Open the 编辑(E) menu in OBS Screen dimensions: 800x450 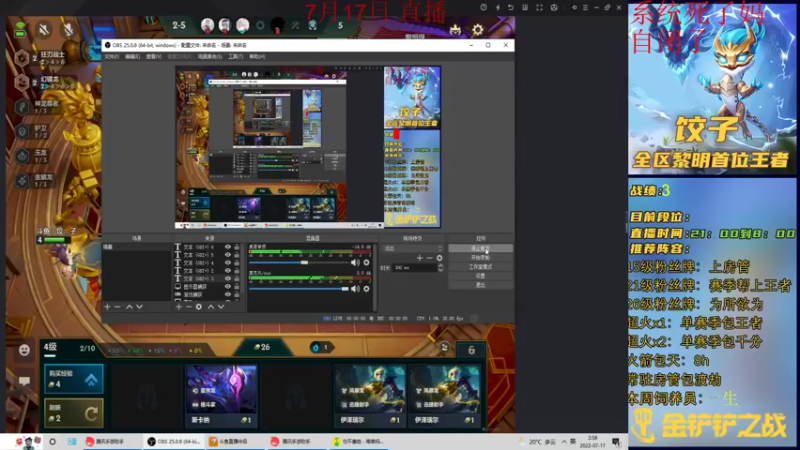[x=133, y=57]
